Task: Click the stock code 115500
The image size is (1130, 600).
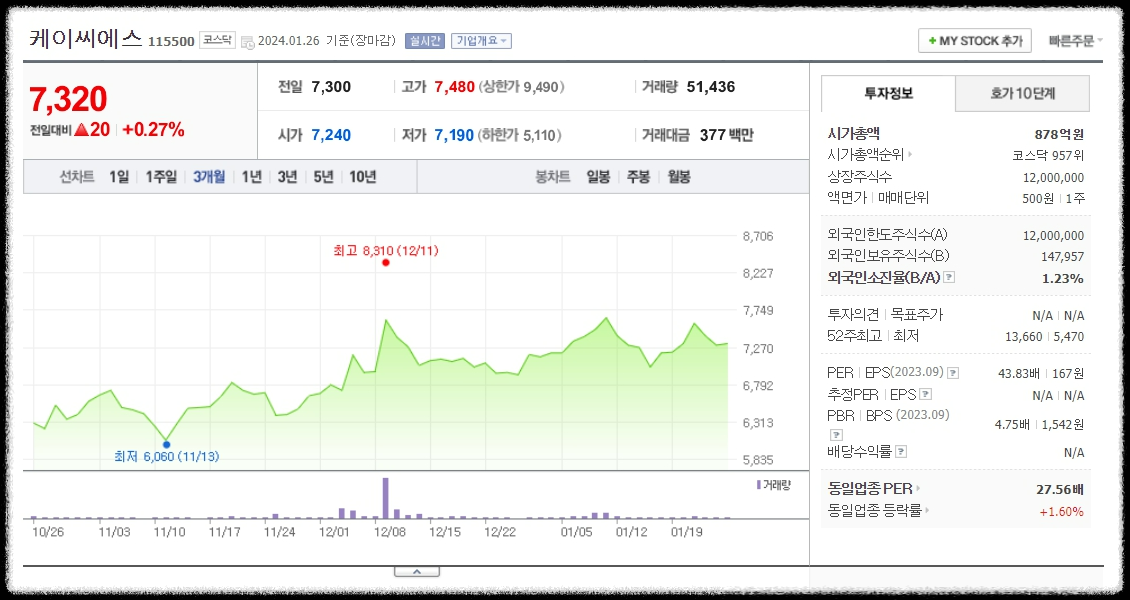Action: (171, 41)
